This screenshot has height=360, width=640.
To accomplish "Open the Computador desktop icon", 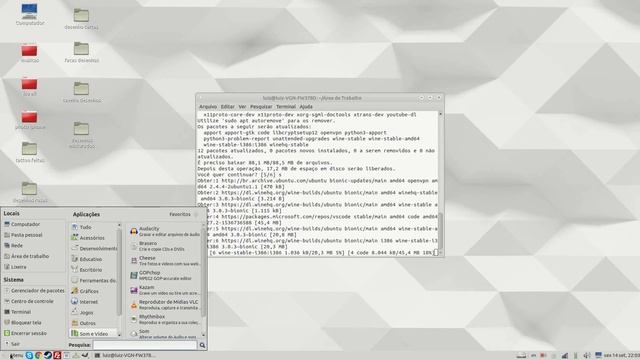I will tap(30, 15).
